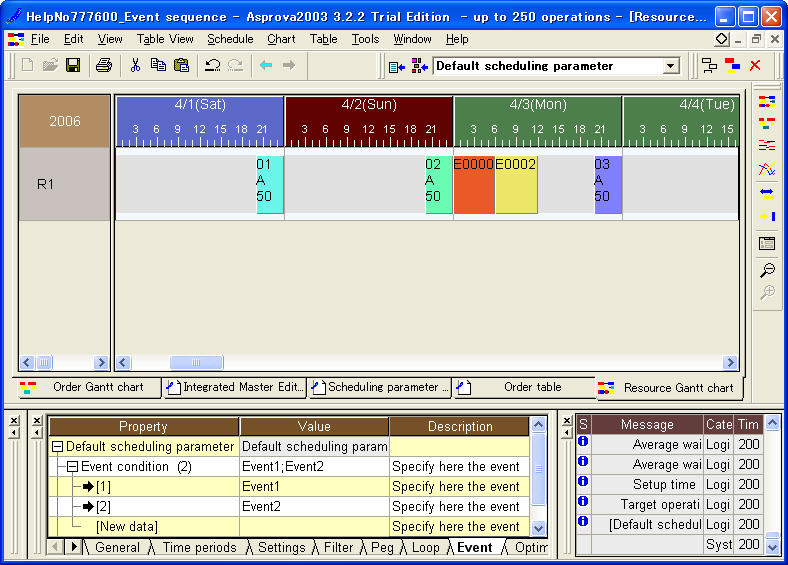
Task: Click the tree-structure toolbar icon
Action: [710, 65]
